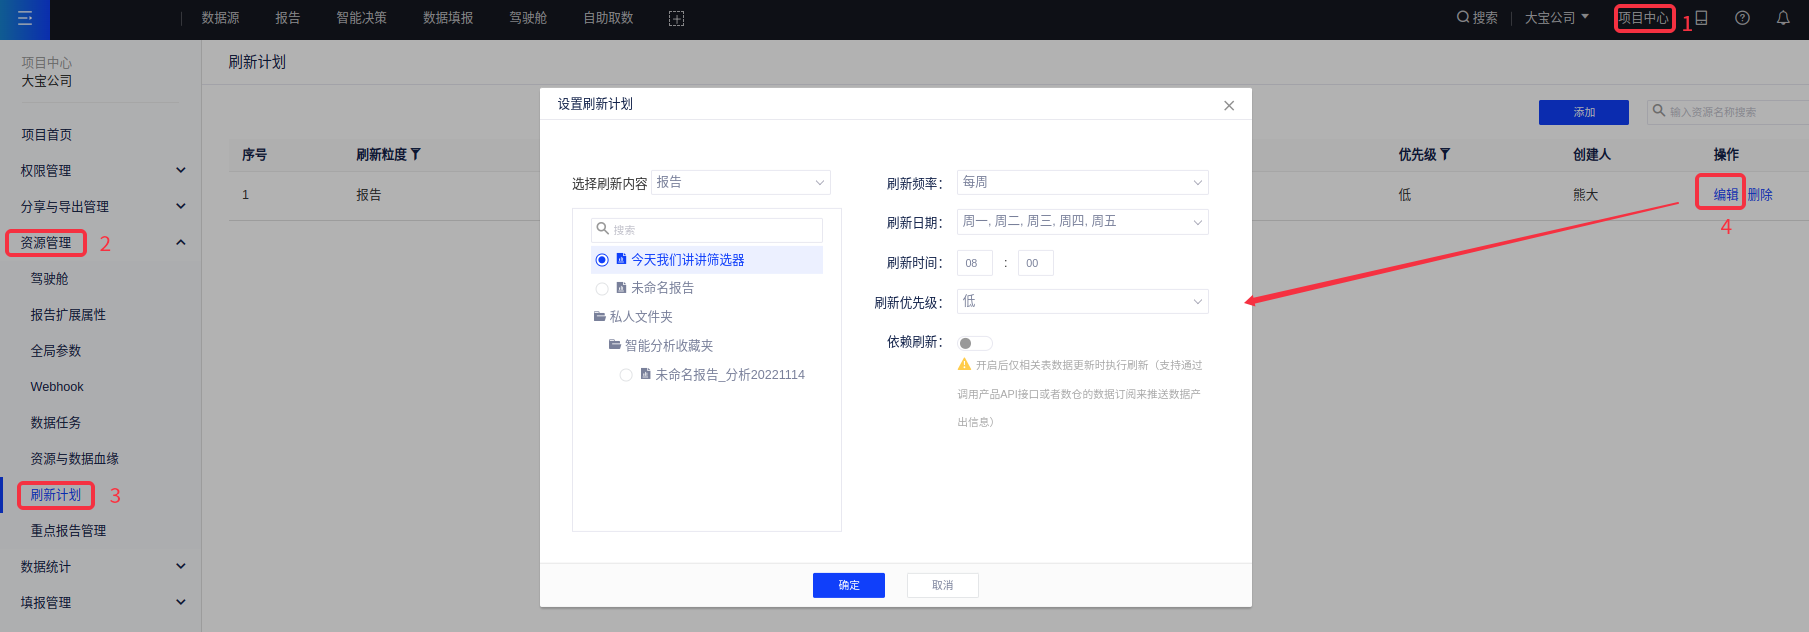Toggle the 依赖刷新 switch
1809x632 pixels.
974,343
